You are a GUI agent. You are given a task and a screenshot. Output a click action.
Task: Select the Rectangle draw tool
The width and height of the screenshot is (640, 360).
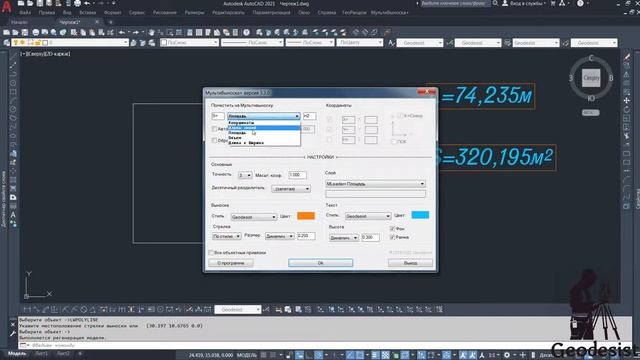tap(13, 92)
